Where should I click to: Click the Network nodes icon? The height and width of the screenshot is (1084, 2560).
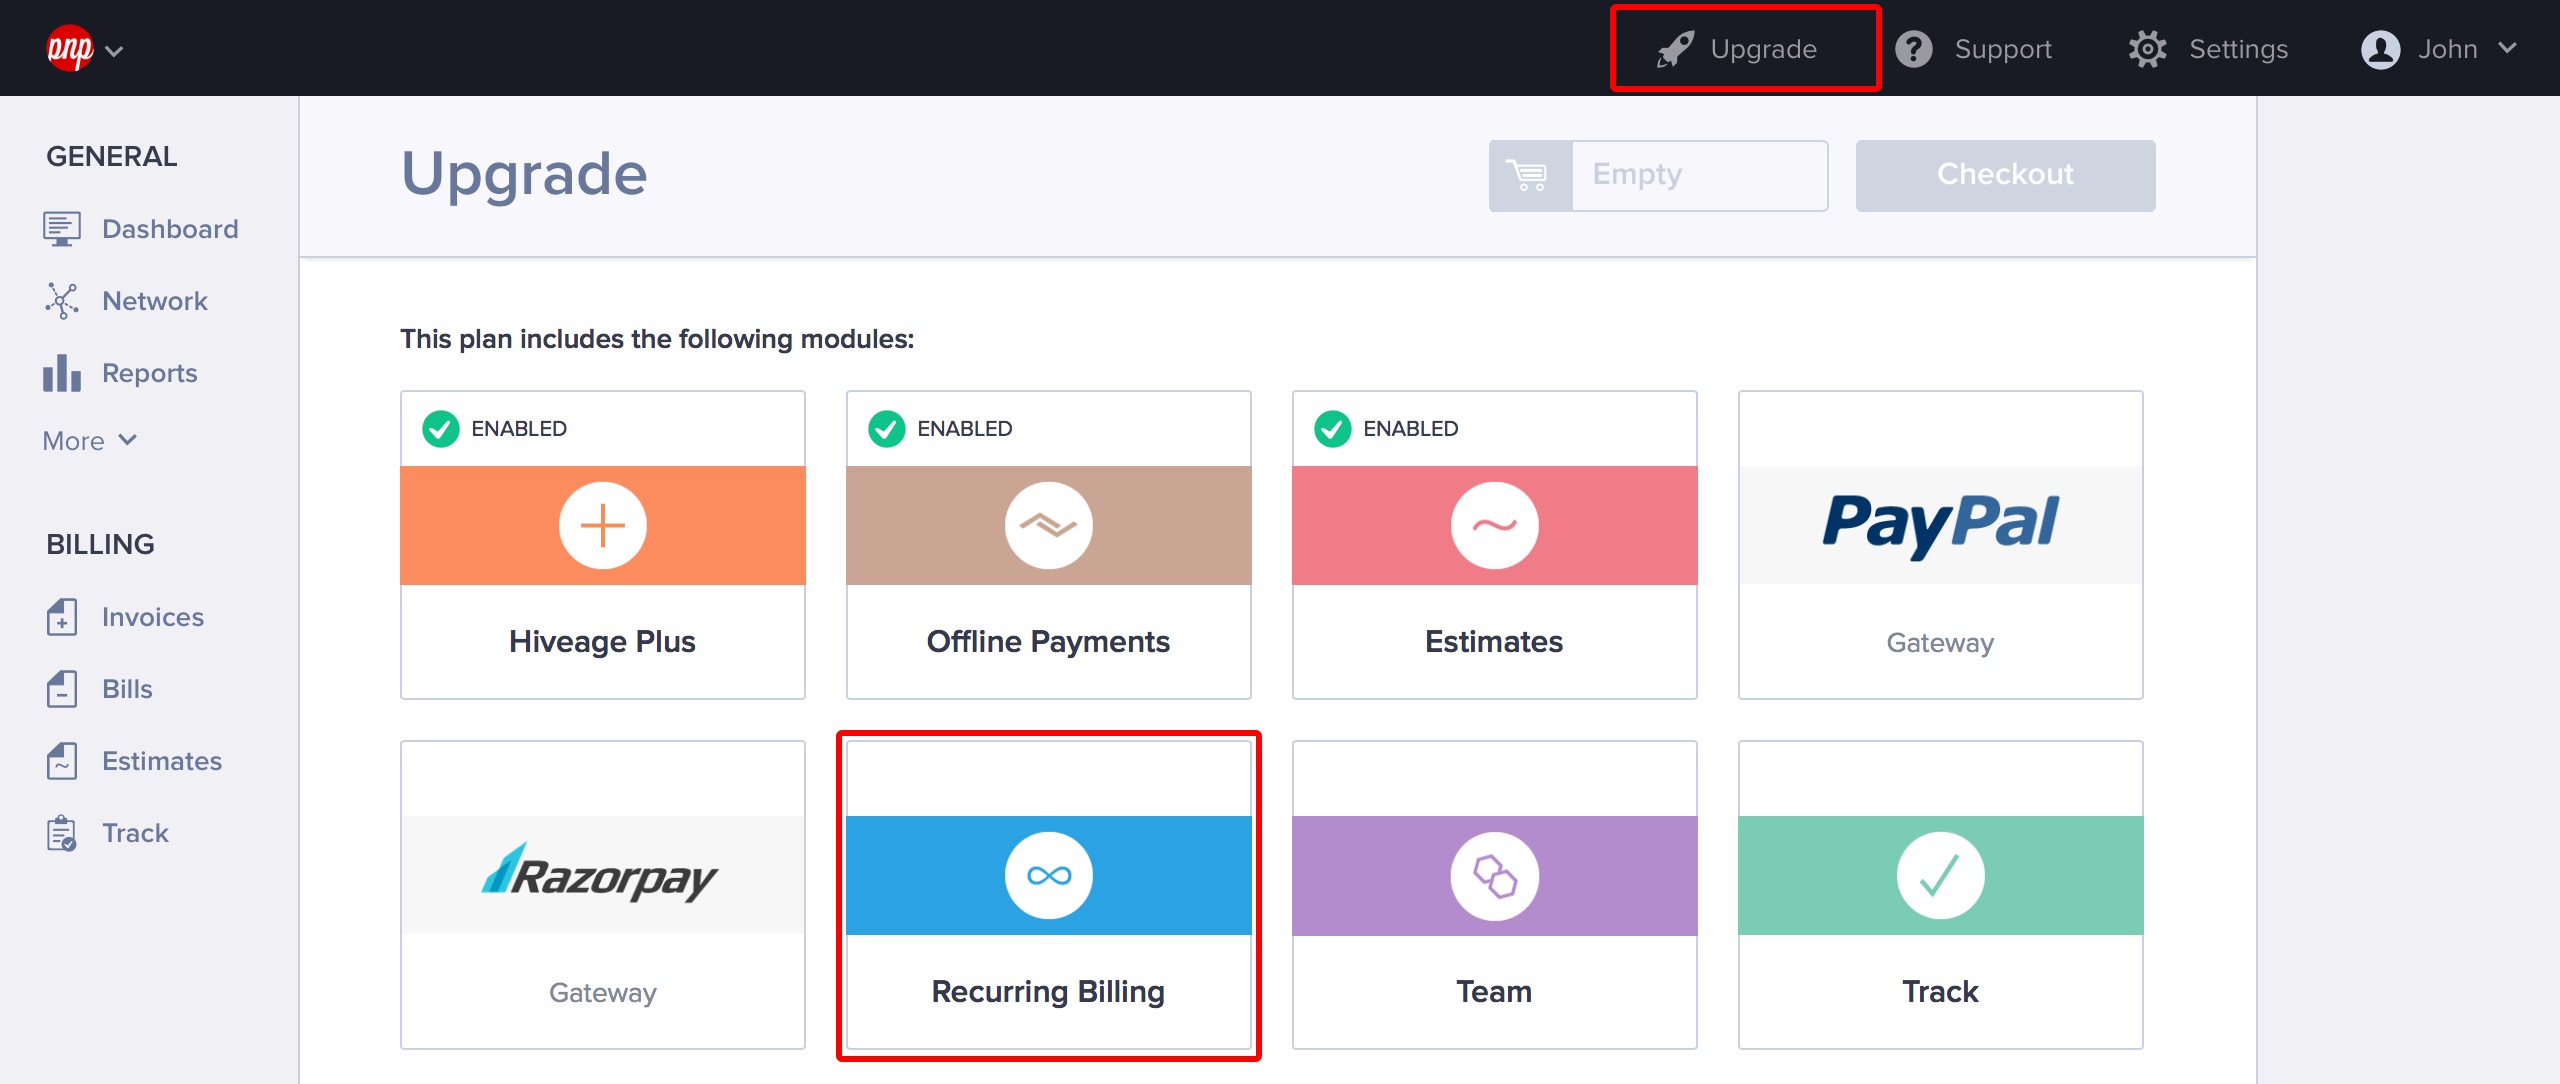pos(61,301)
